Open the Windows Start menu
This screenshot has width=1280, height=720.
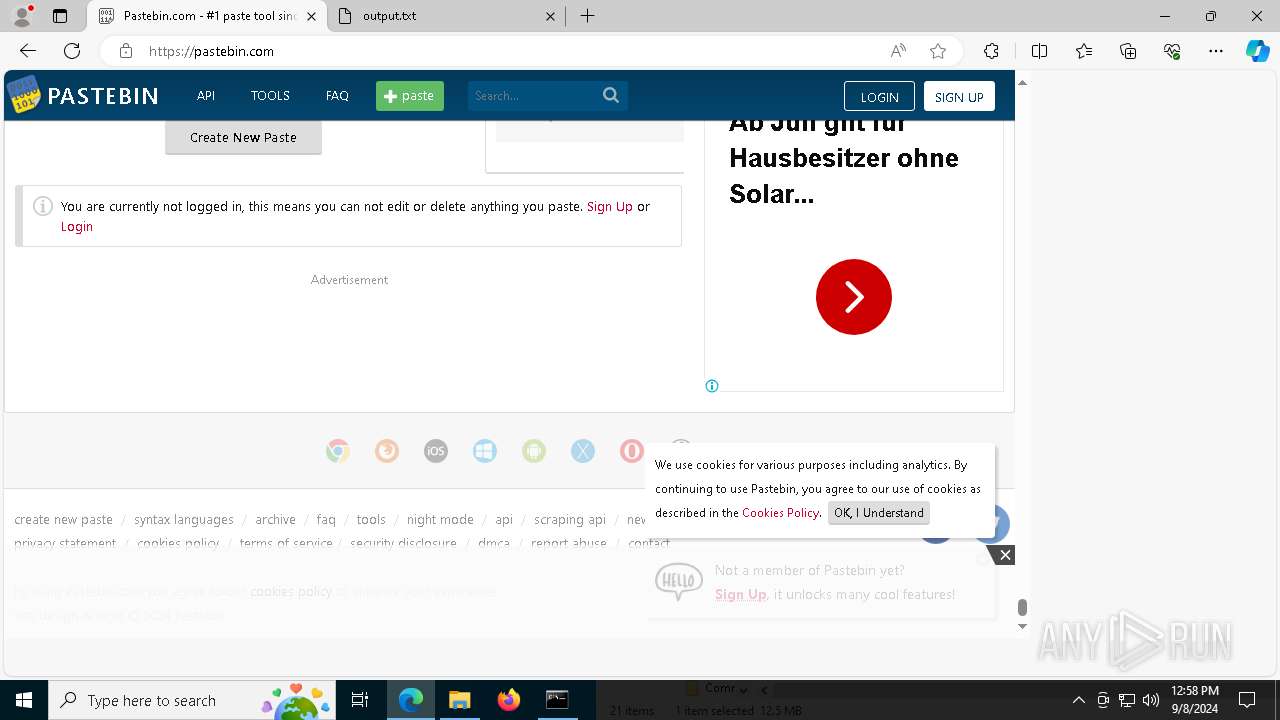[24, 700]
